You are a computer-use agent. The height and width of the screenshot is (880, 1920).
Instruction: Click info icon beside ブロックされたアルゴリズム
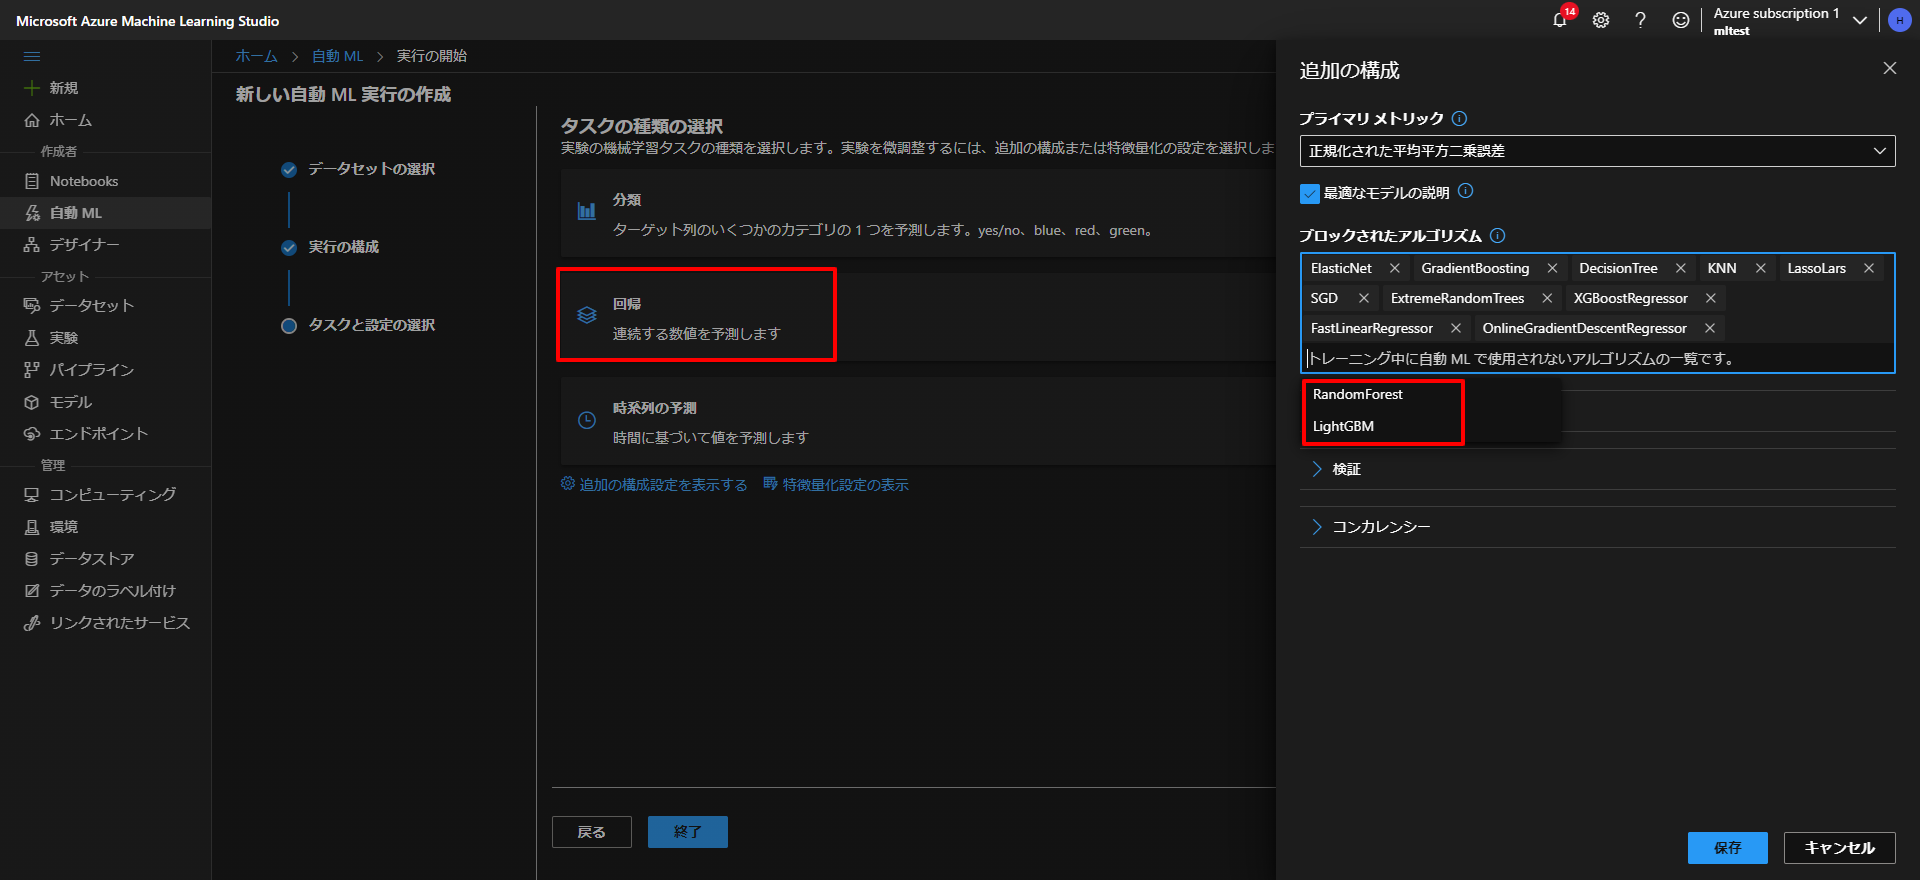tap(1497, 236)
